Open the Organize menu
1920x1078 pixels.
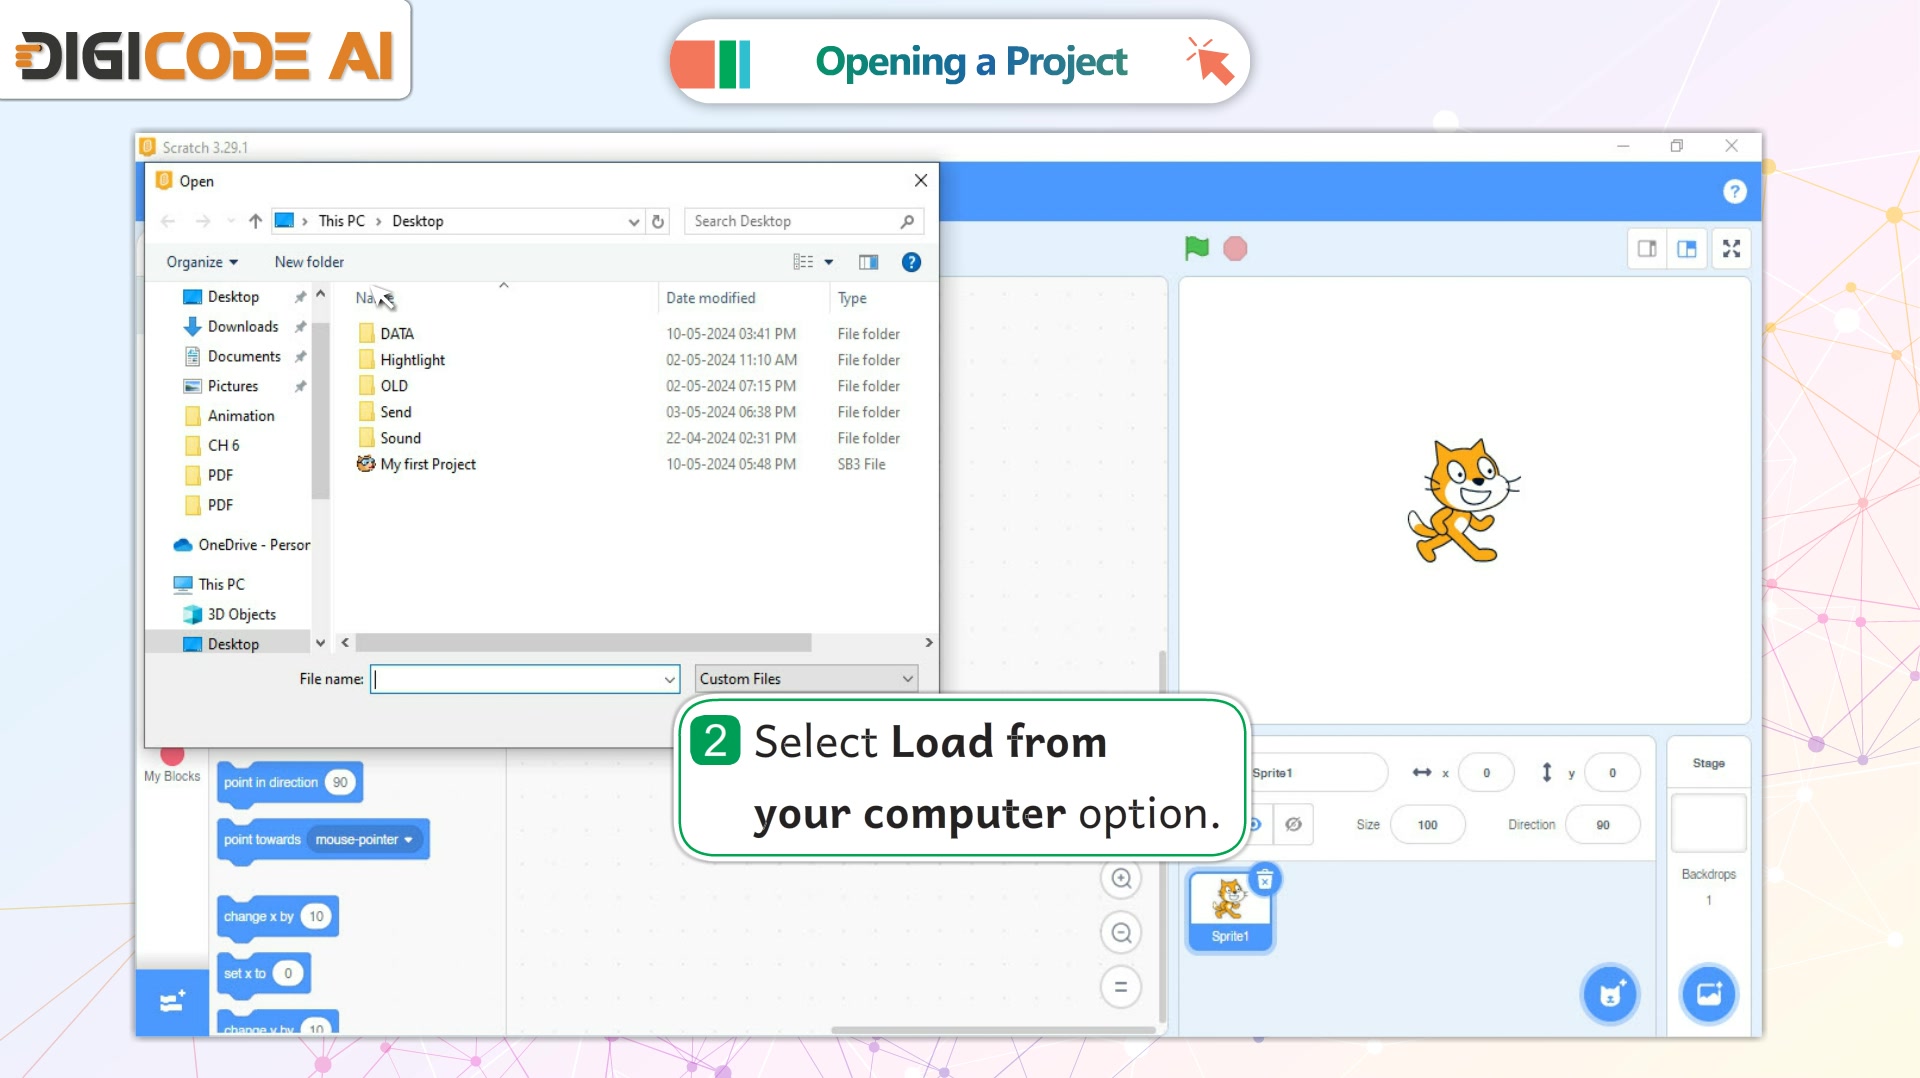pos(202,262)
